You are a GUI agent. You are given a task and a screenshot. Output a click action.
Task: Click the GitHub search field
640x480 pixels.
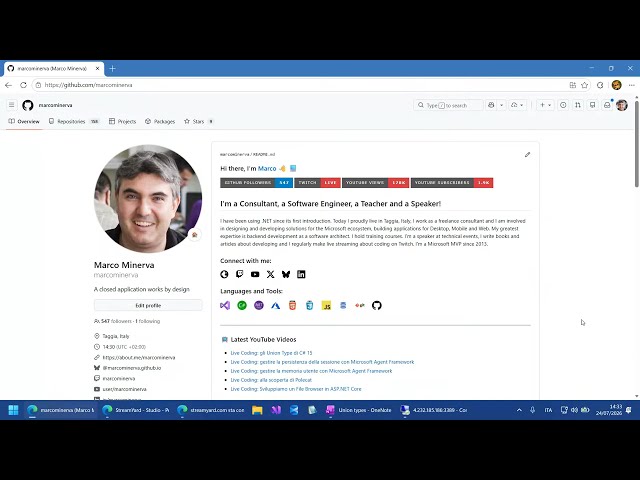448,105
